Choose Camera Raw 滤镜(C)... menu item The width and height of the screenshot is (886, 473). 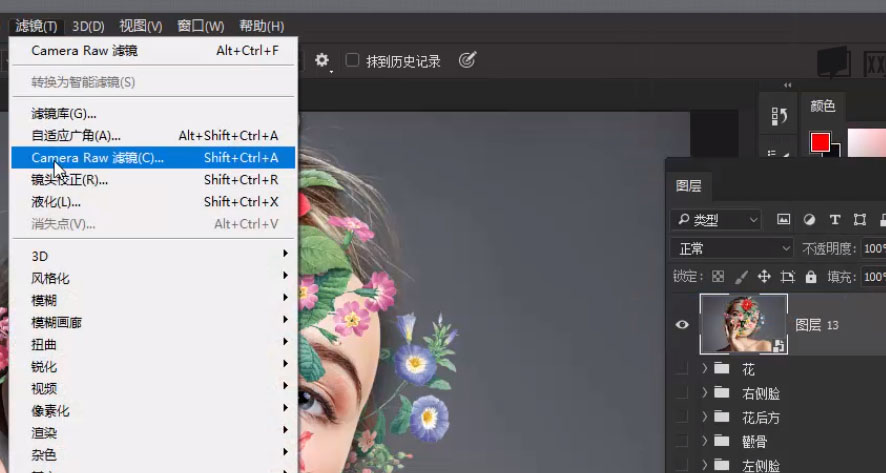(x=153, y=158)
